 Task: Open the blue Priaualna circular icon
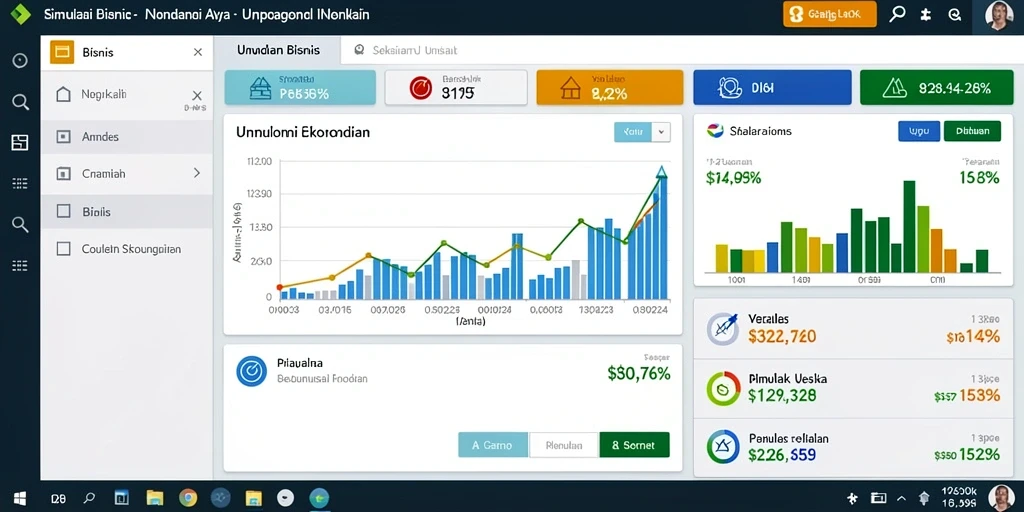251,371
